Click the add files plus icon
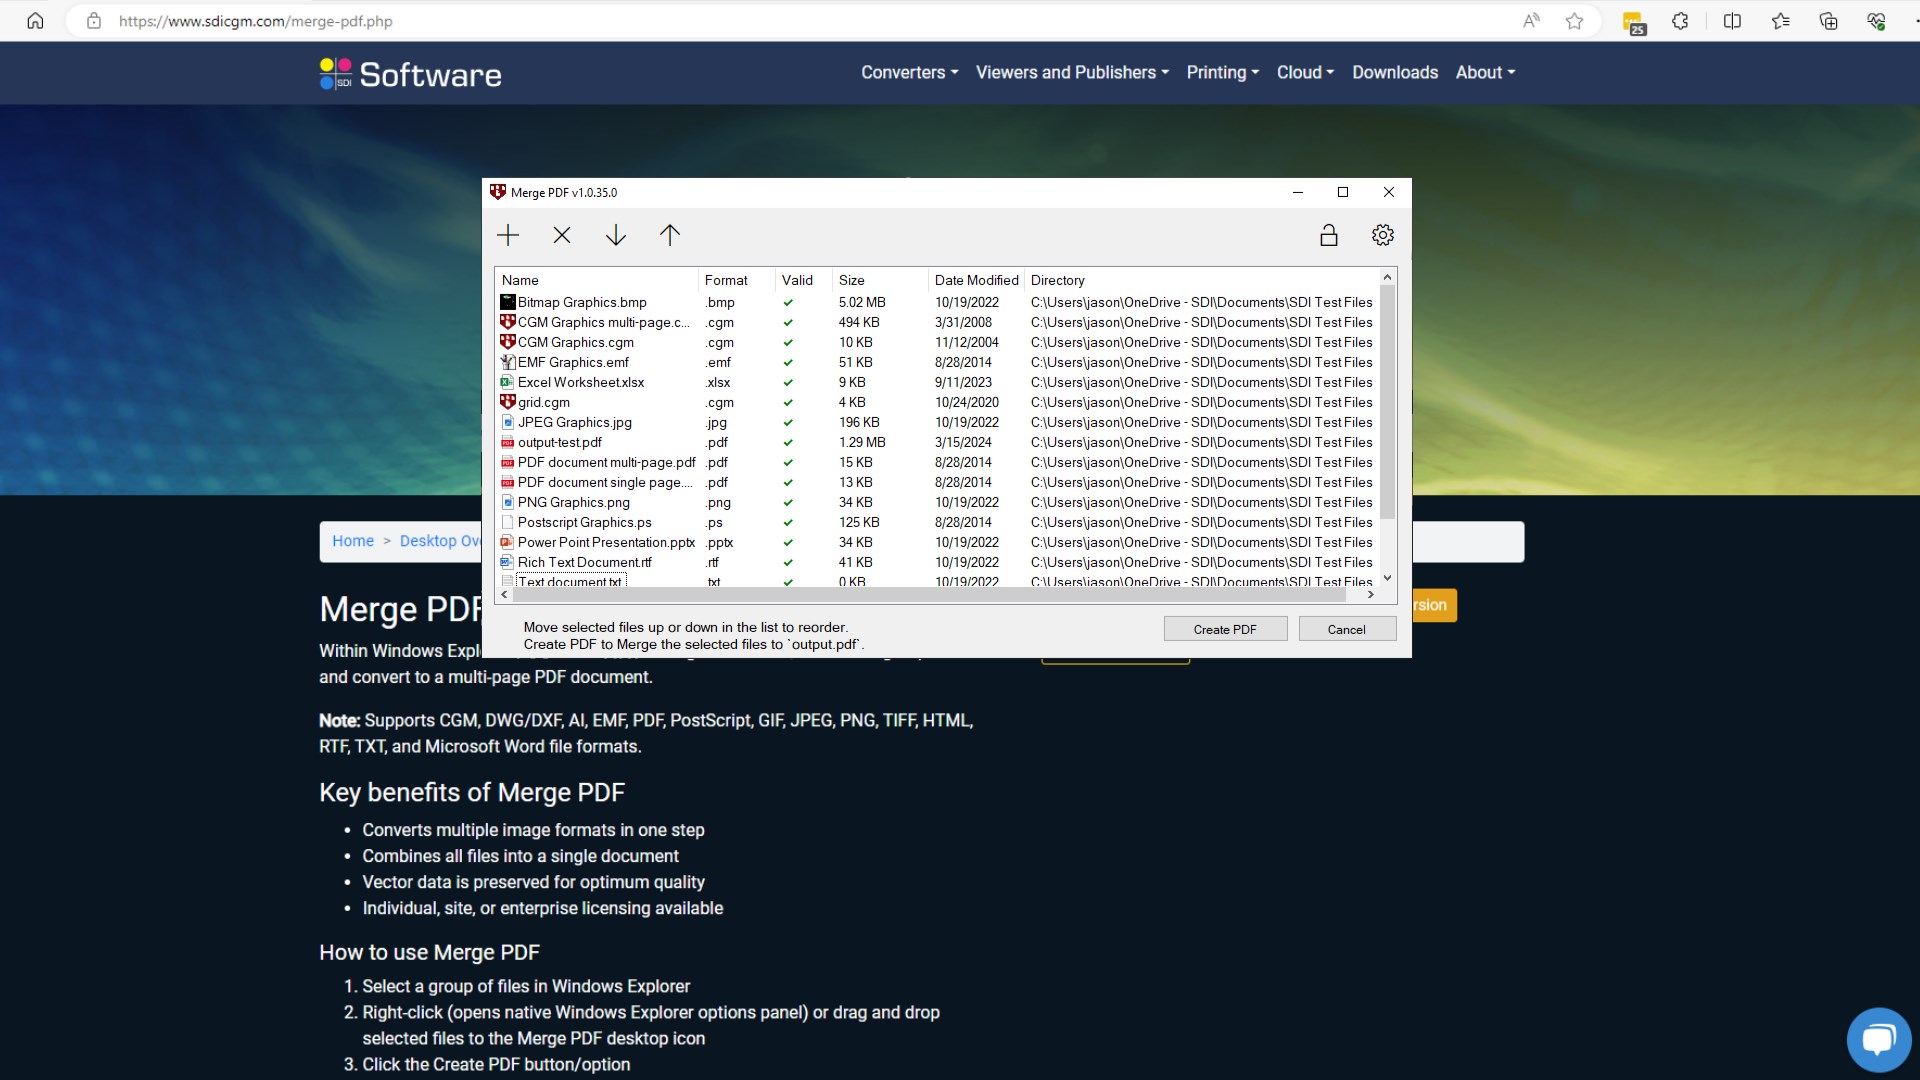This screenshot has height=1080, width=1920. click(x=508, y=235)
